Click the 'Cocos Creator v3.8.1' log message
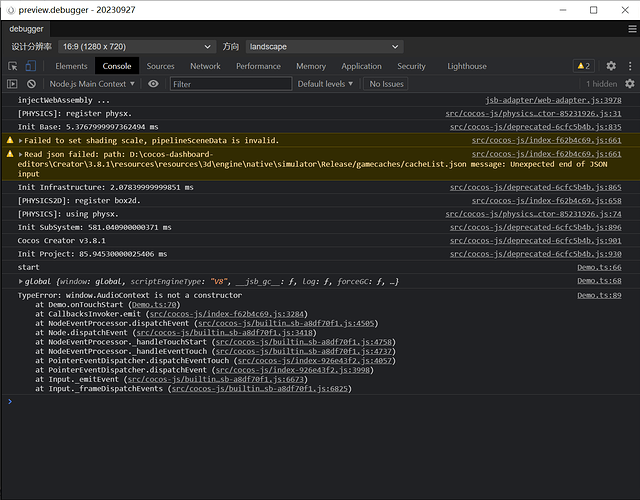The image size is (640, 500). click(61, 241)
